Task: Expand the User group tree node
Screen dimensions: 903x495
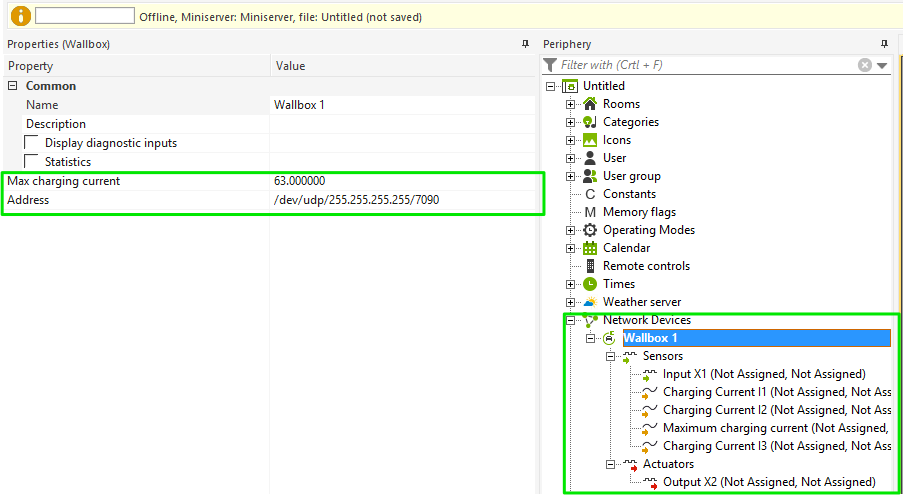Action: point(571,176)
